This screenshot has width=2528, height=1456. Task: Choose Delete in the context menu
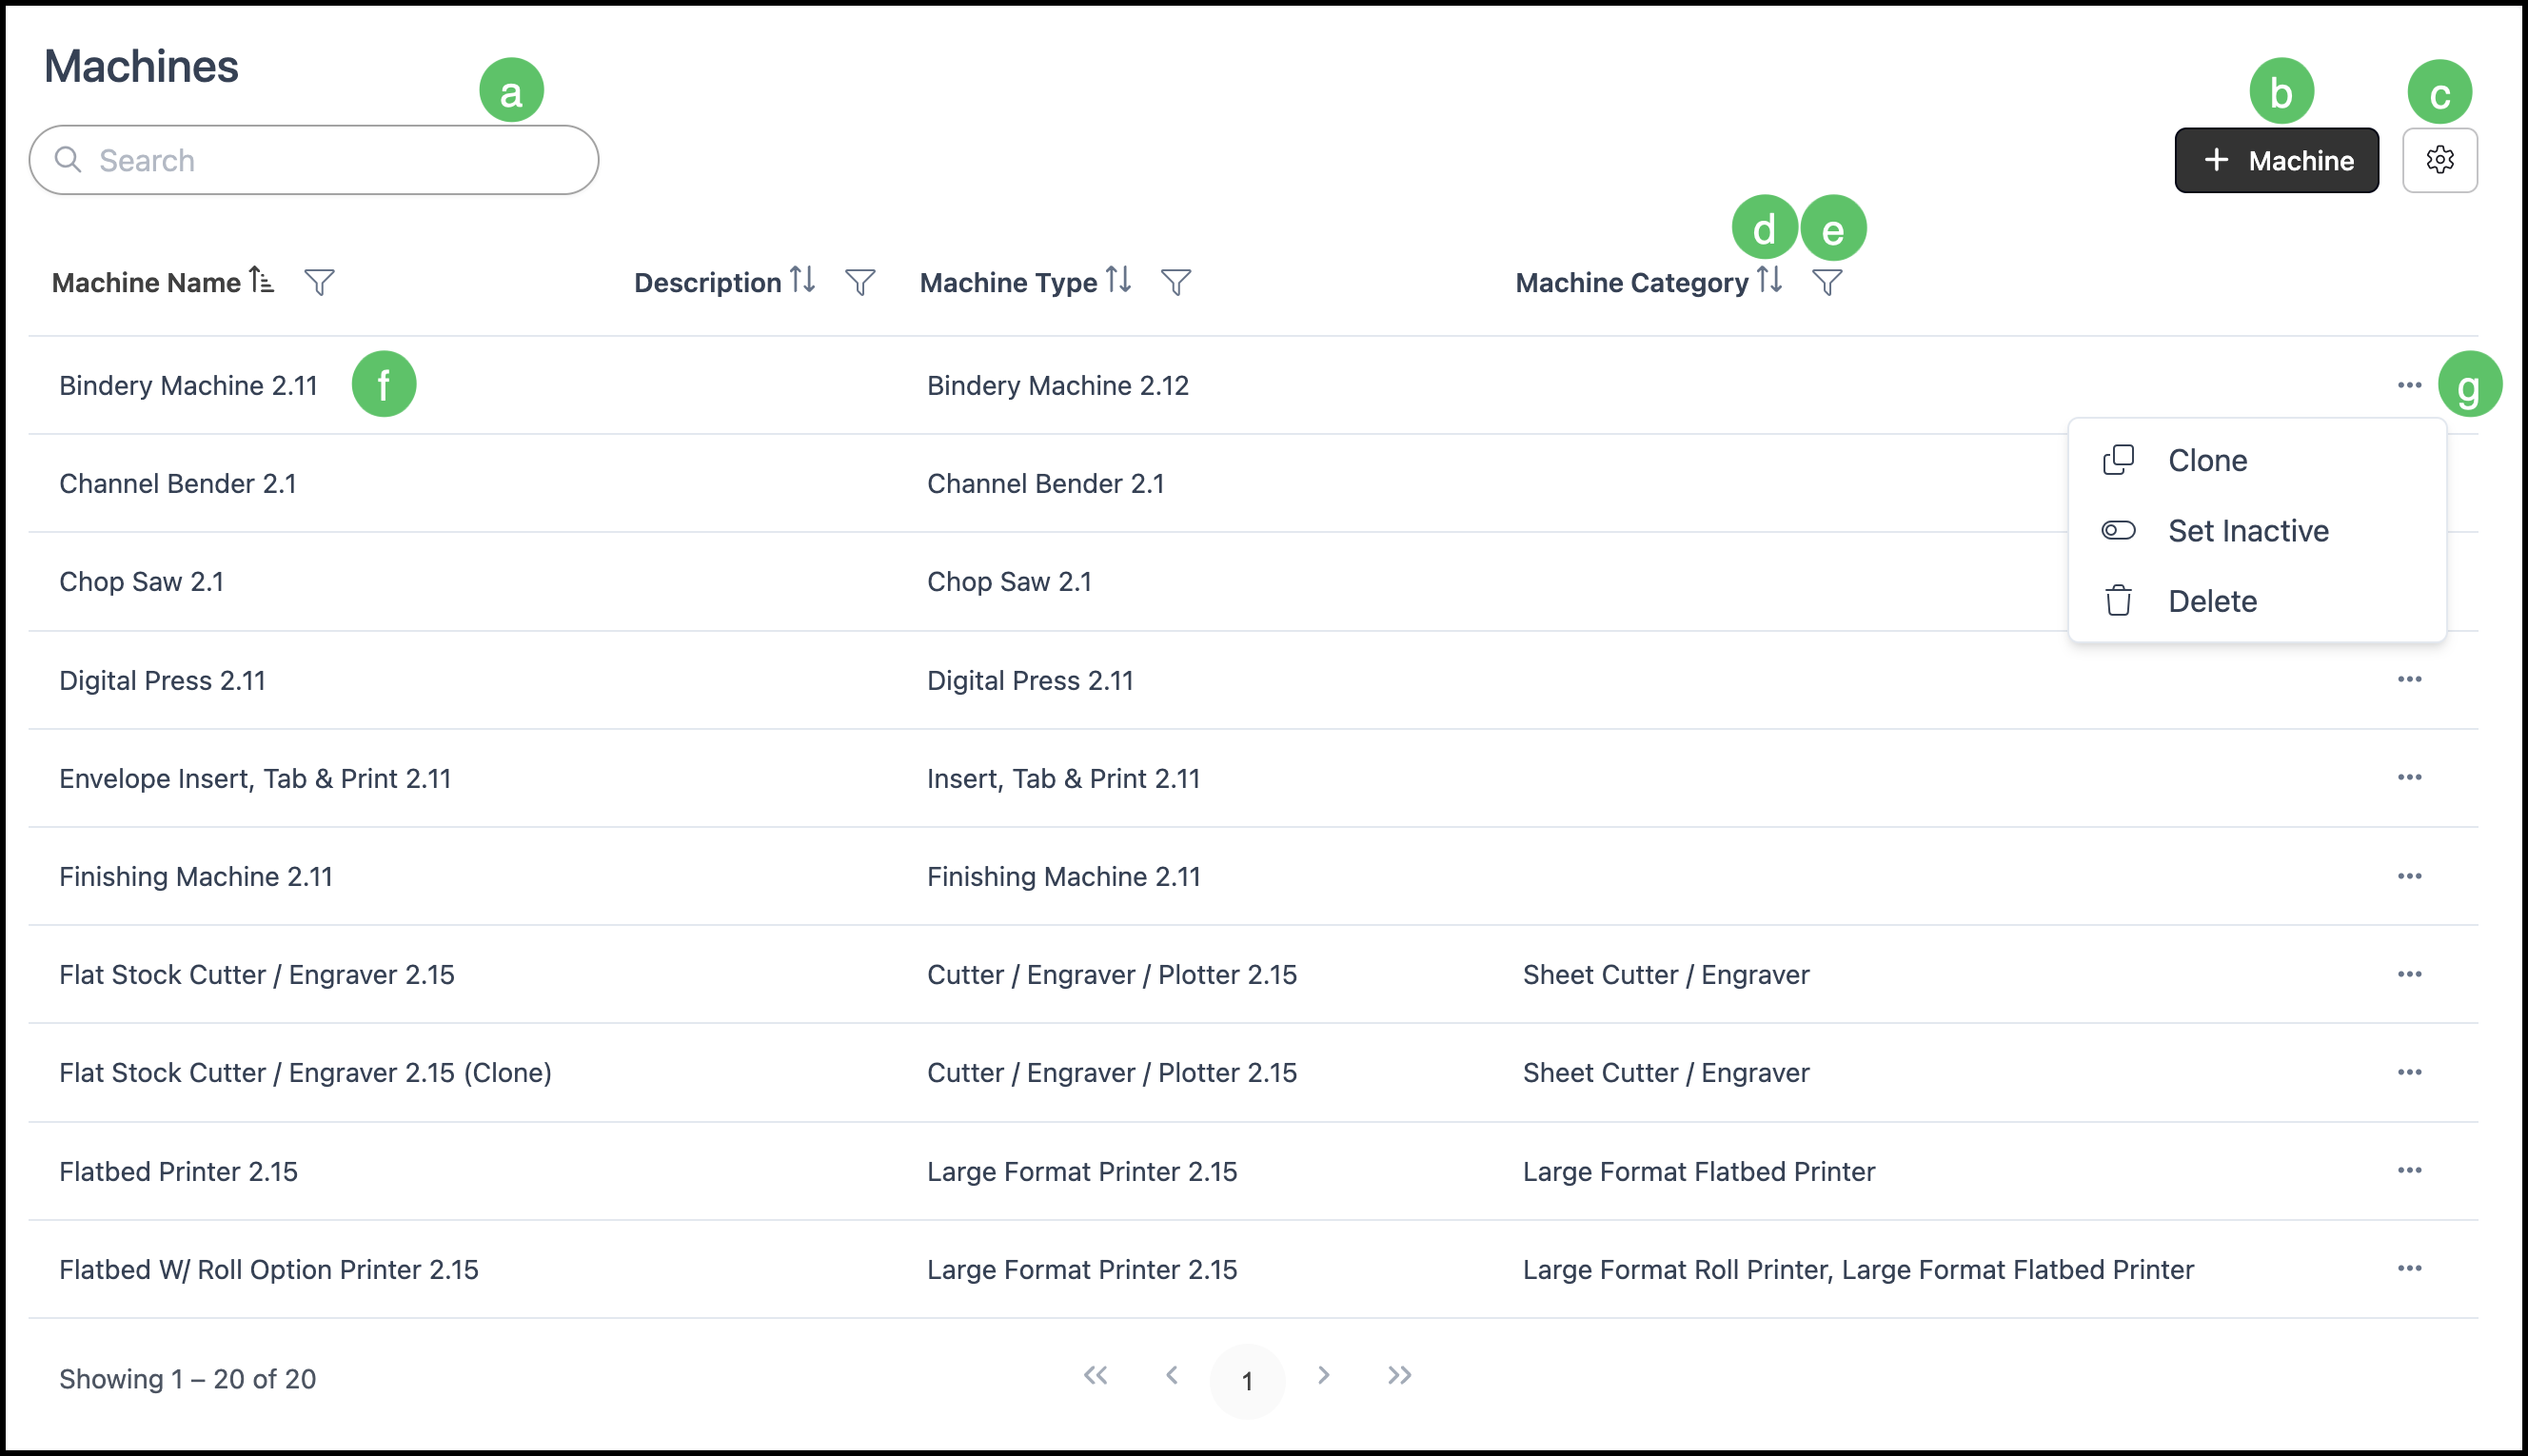(x=2211, y=601)
